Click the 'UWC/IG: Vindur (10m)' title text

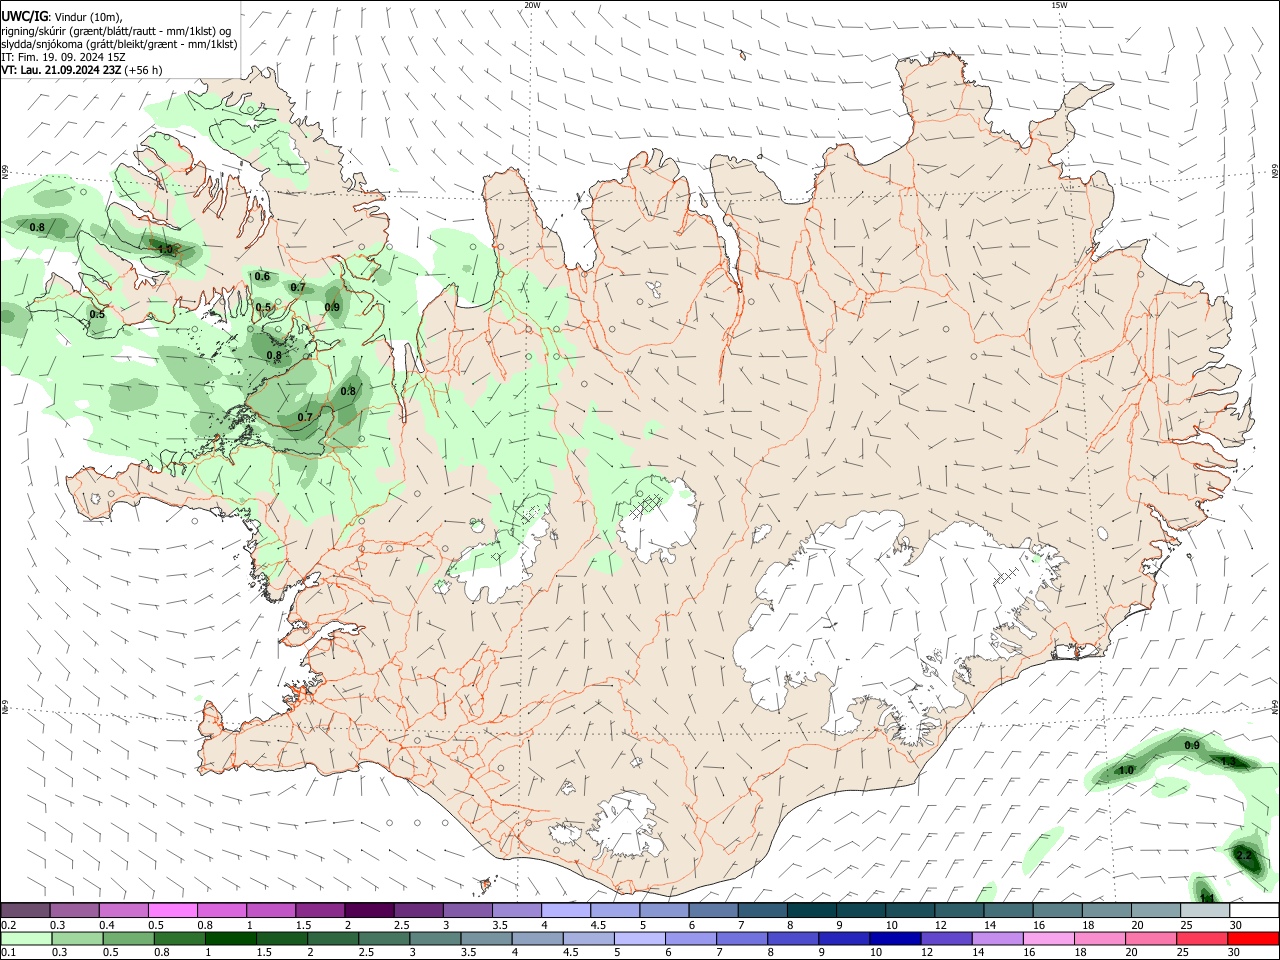(x=61, y=17)
